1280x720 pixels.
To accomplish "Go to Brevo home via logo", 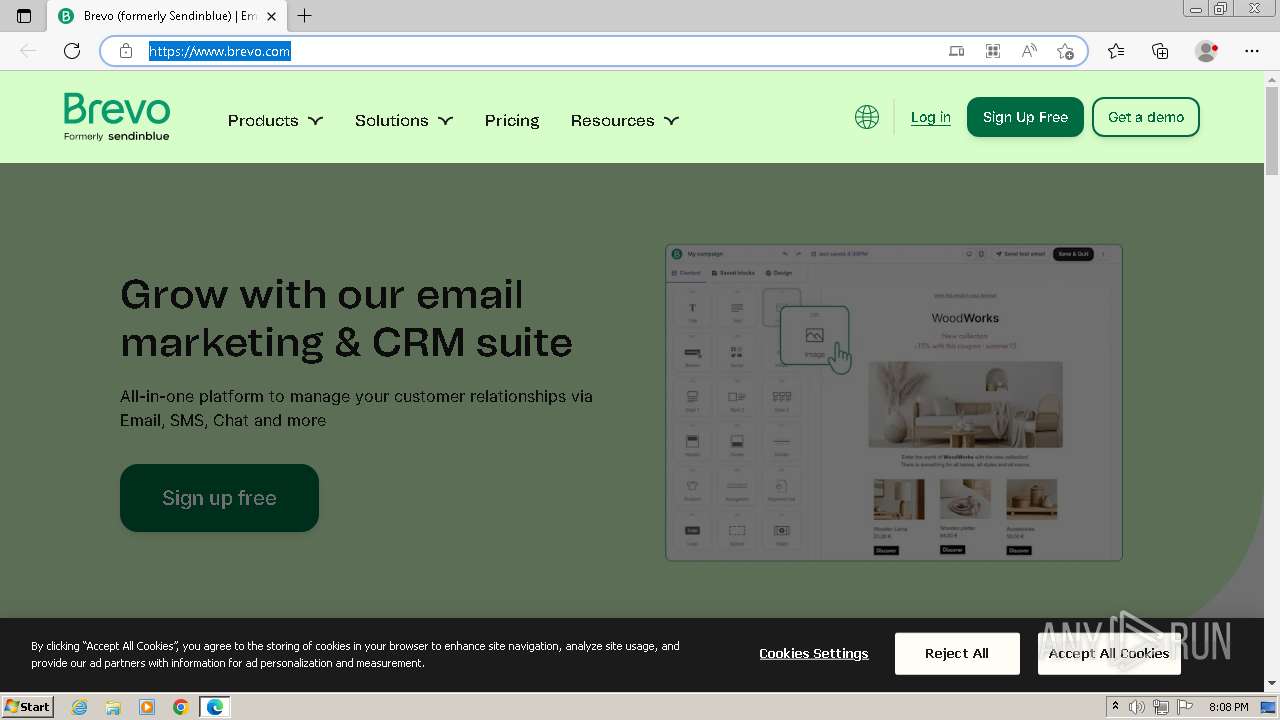I will coord(117,117).
